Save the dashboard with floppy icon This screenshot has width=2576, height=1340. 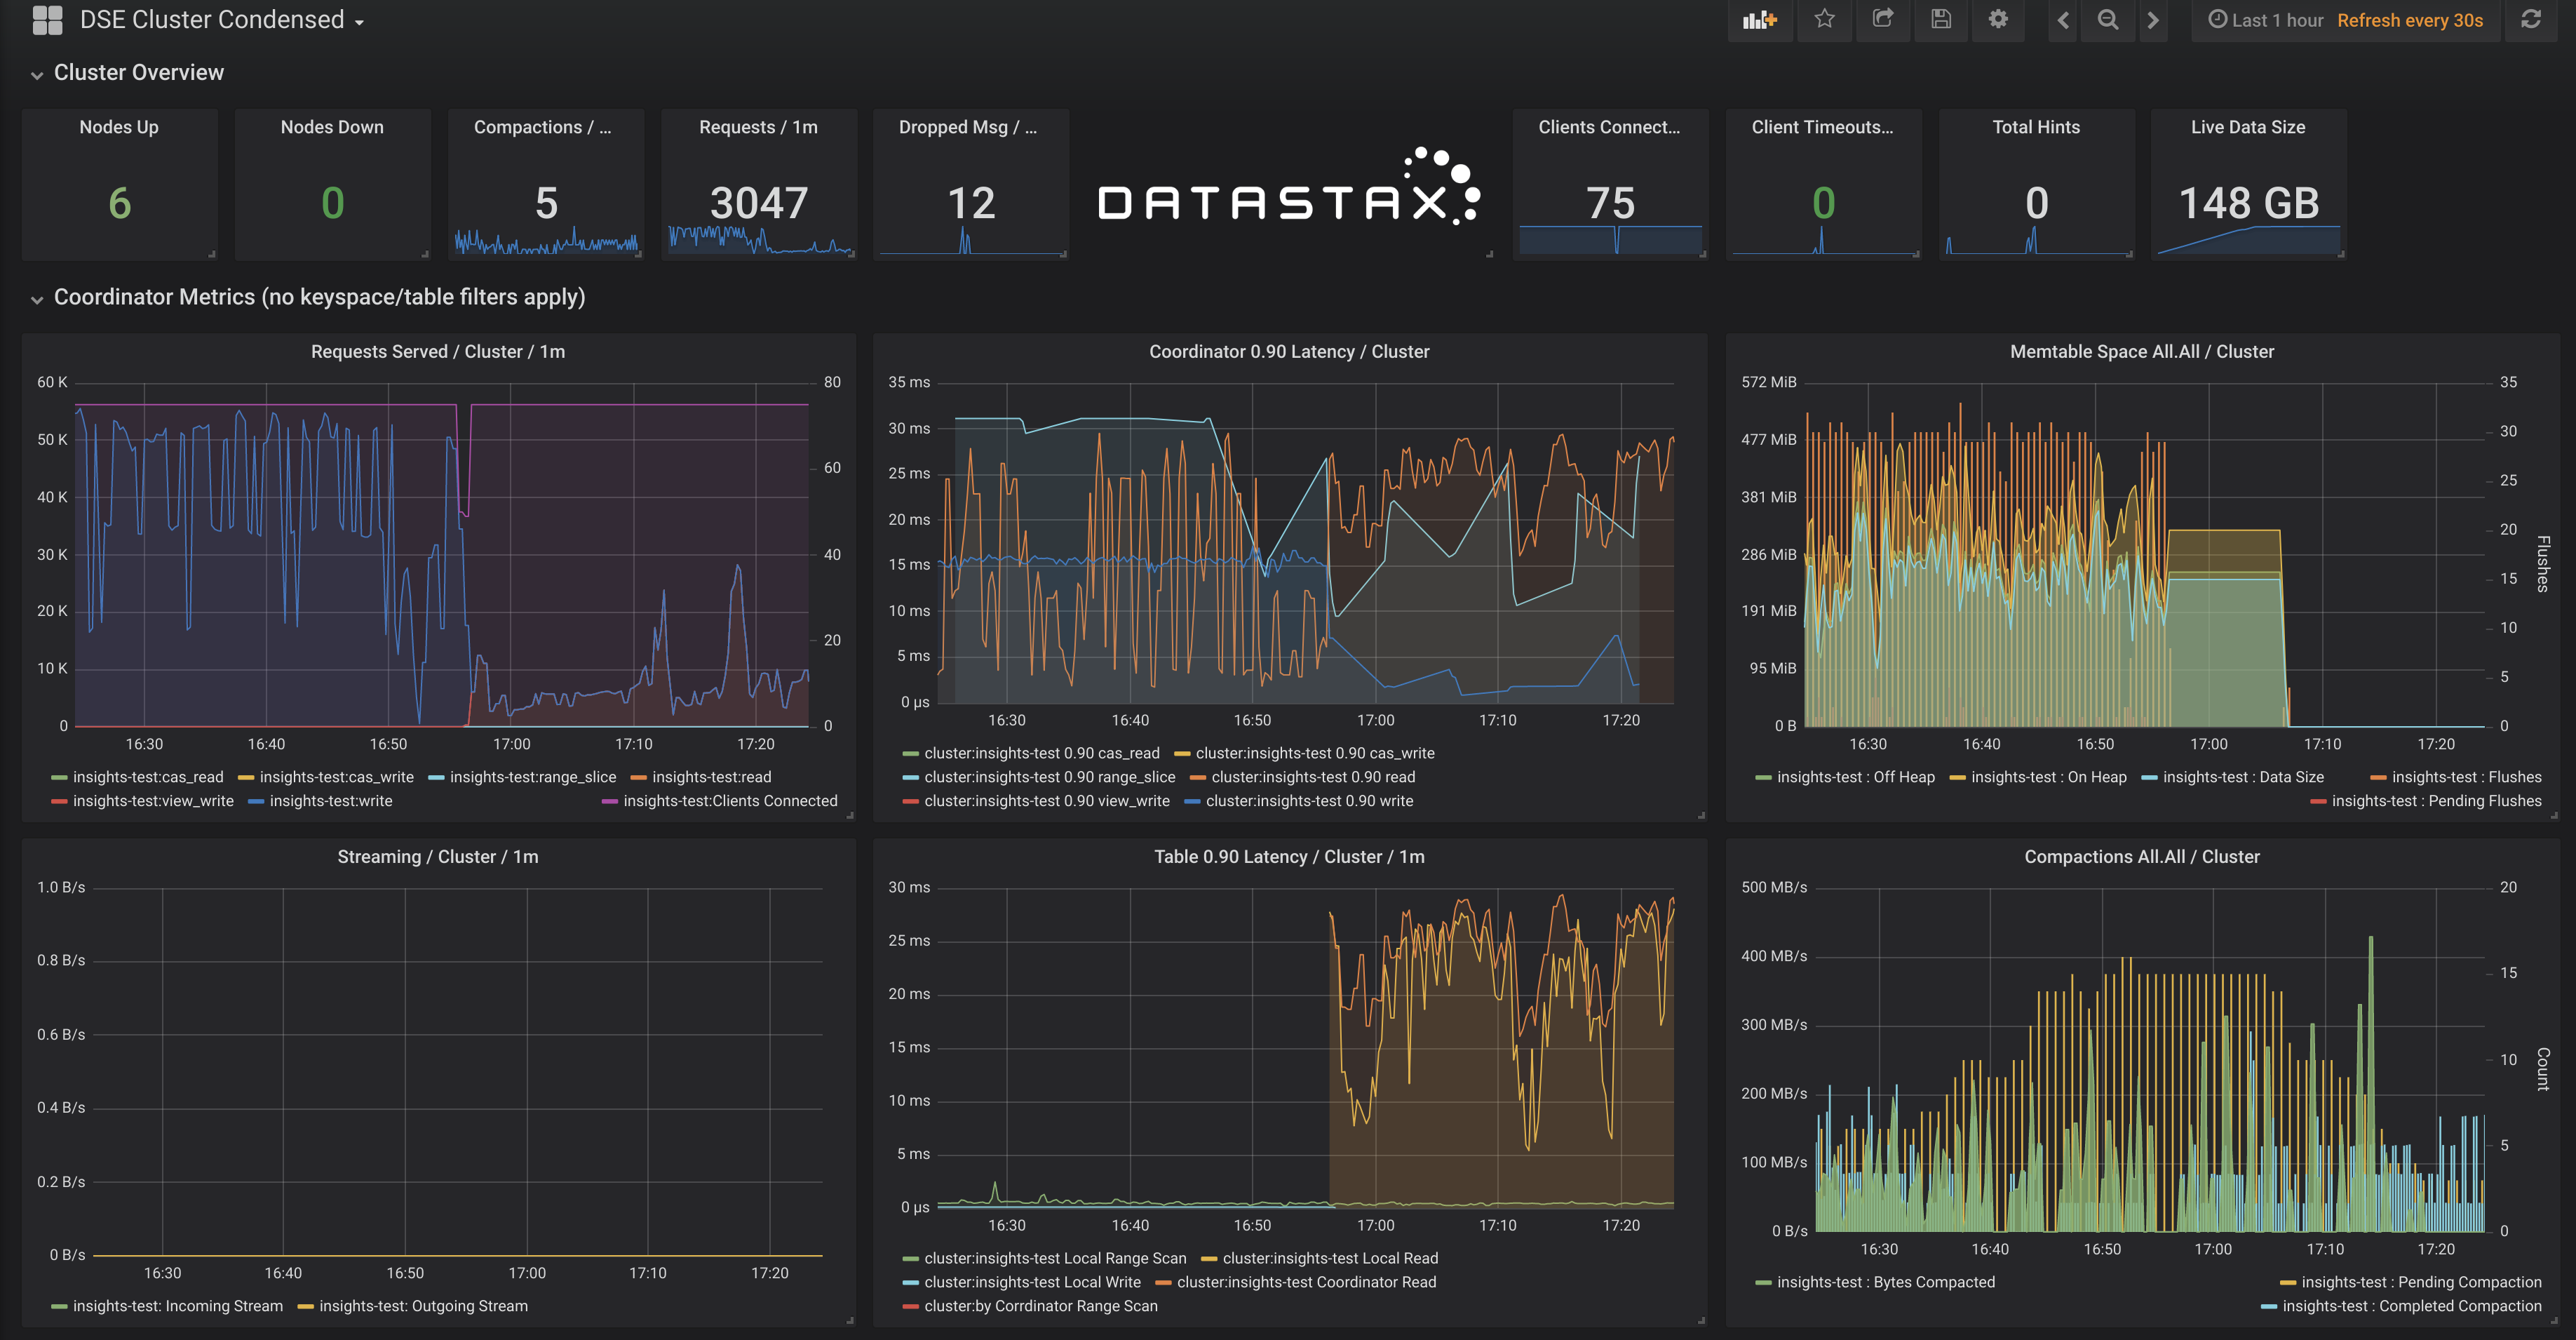pos(1941,20)
